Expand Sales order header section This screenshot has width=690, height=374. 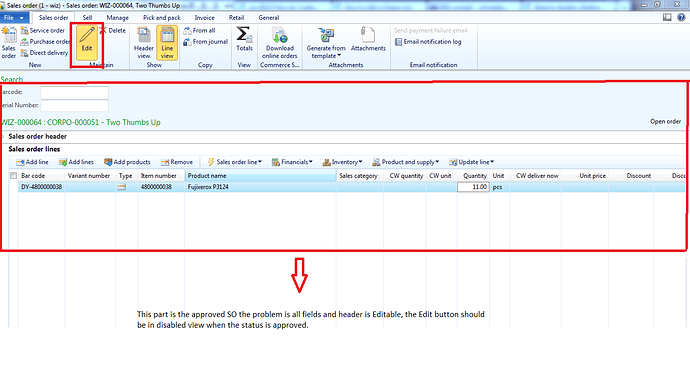coord(37,136)
